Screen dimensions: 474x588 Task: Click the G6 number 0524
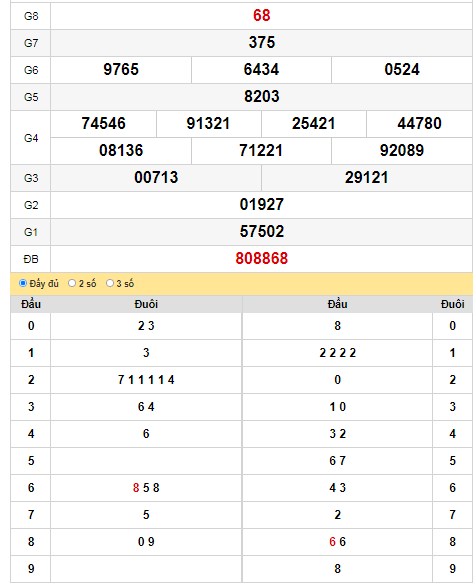pyautogui.click(x=402, y=69)
